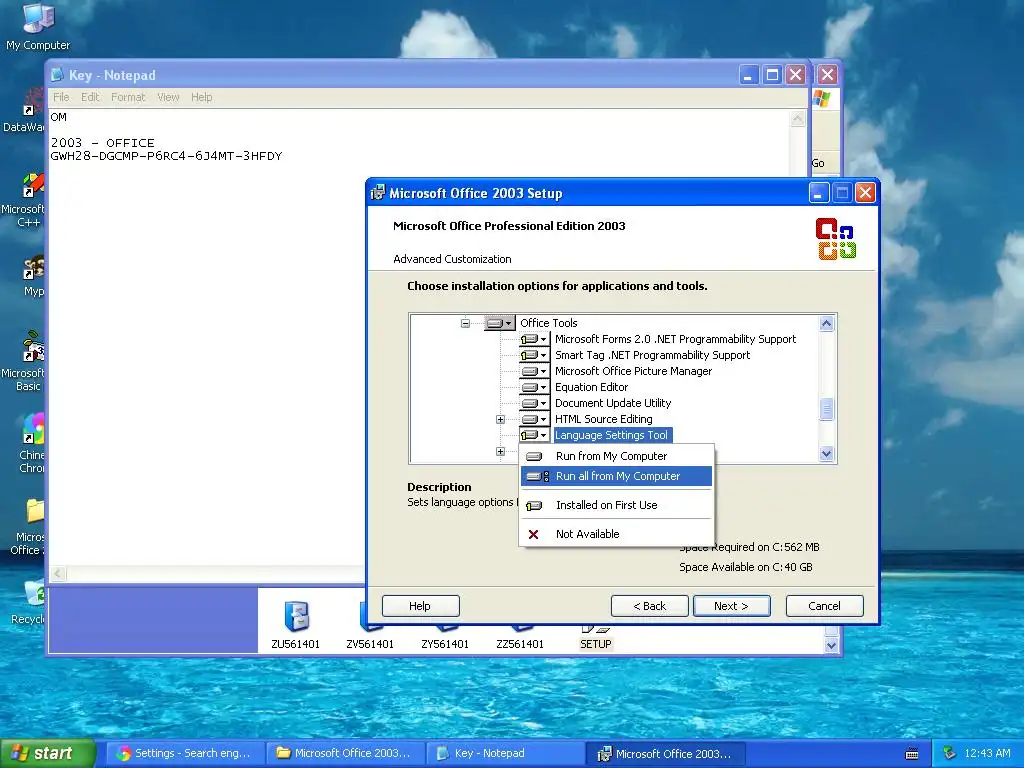Click the Run from My Computer drive icon
The height and width of the screenshot is (768, 1024).
click(x=534, y=456)
